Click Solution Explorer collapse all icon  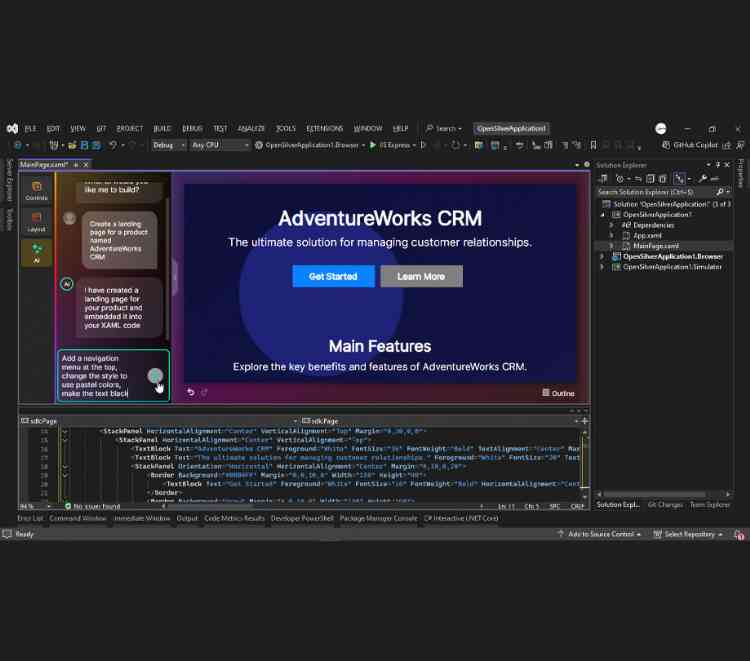[650, 179]
